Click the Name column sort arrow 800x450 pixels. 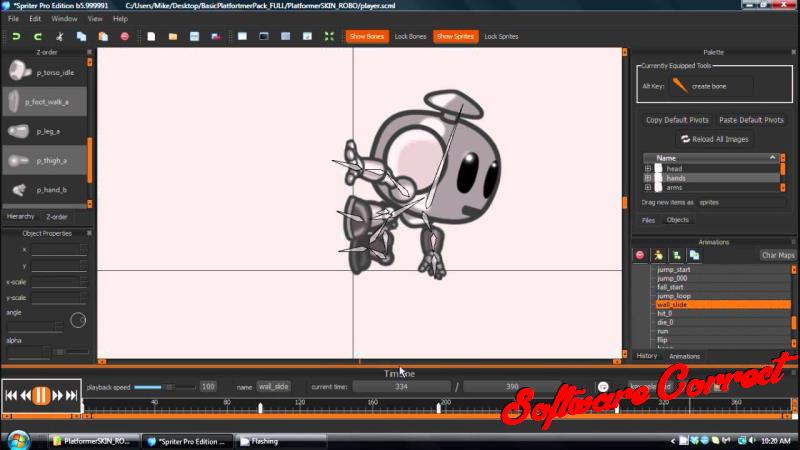[x=772, y=158]
